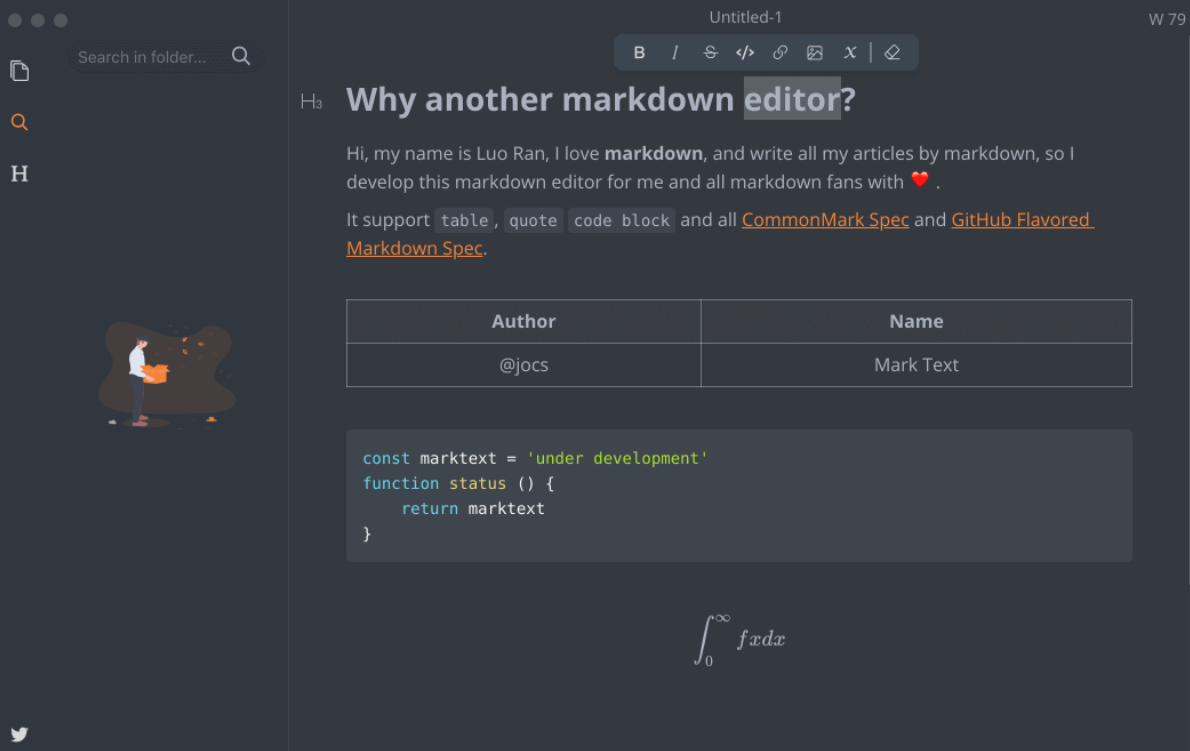Open the GitHub Flavored Markdown Spec link
The width and height of the screenshot is (1190, 751).
pos(1022,220)
